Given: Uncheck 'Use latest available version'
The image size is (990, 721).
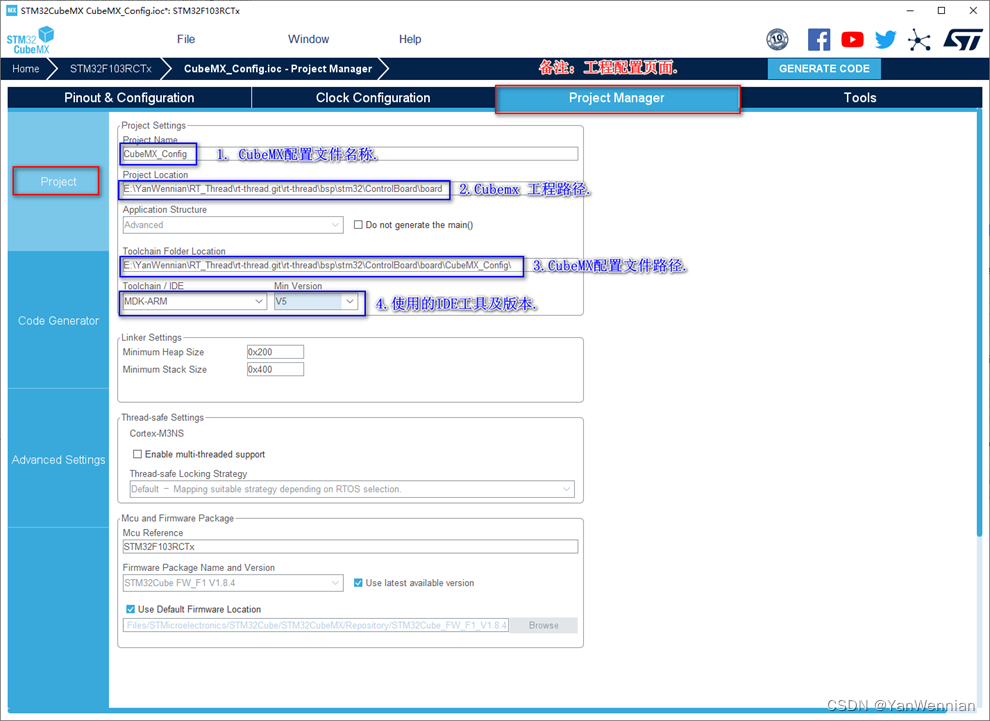Looking at the screenshot, I should 358,583.
